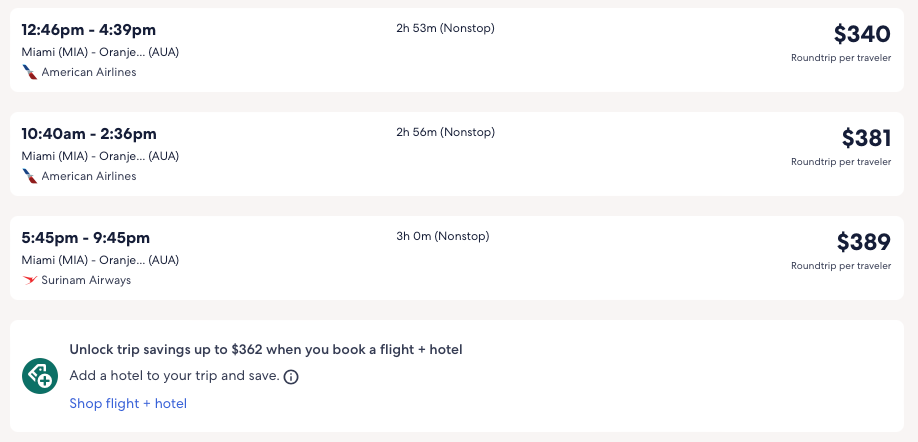This screenshot has width=918, height=442.
Task: Select the 12:46pm - 4:39pm flight
Action: point(89,30)
